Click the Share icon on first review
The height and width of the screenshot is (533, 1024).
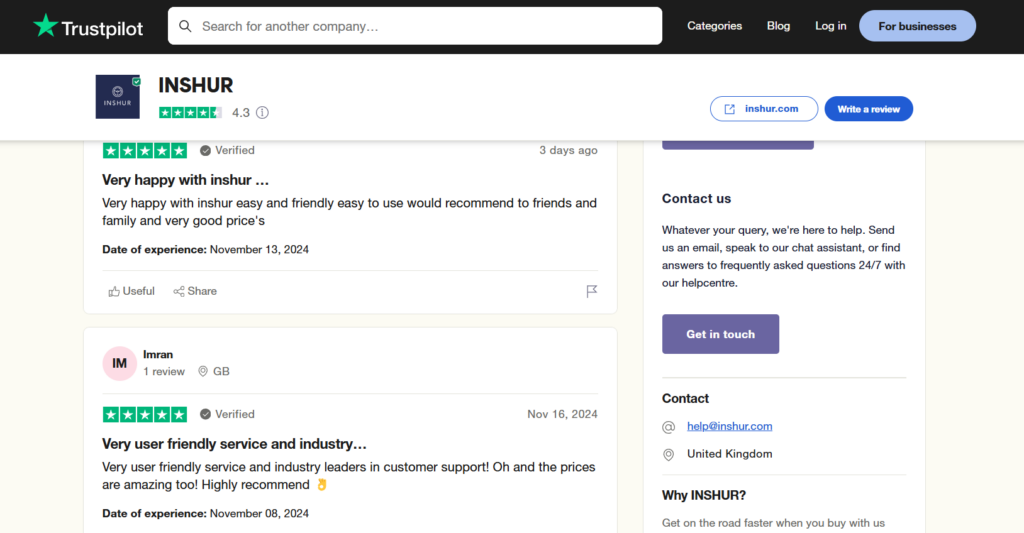point(179,291)
